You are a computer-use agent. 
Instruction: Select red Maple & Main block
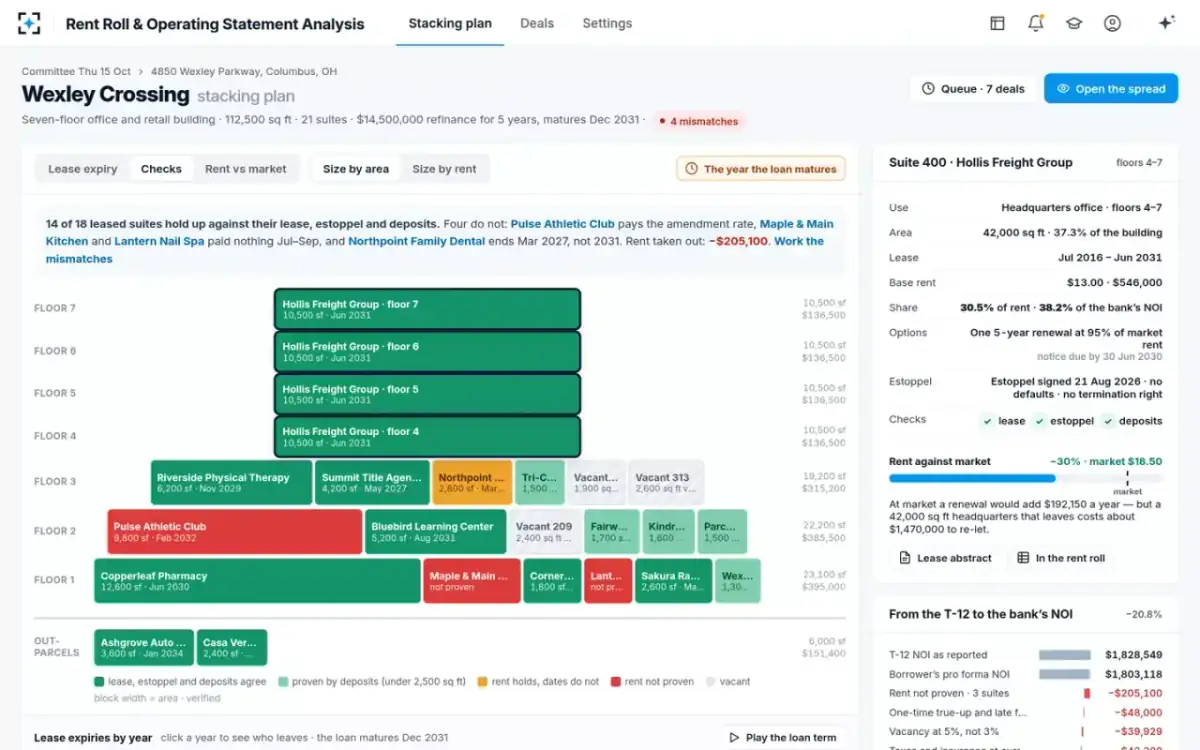tap(472, 581)
